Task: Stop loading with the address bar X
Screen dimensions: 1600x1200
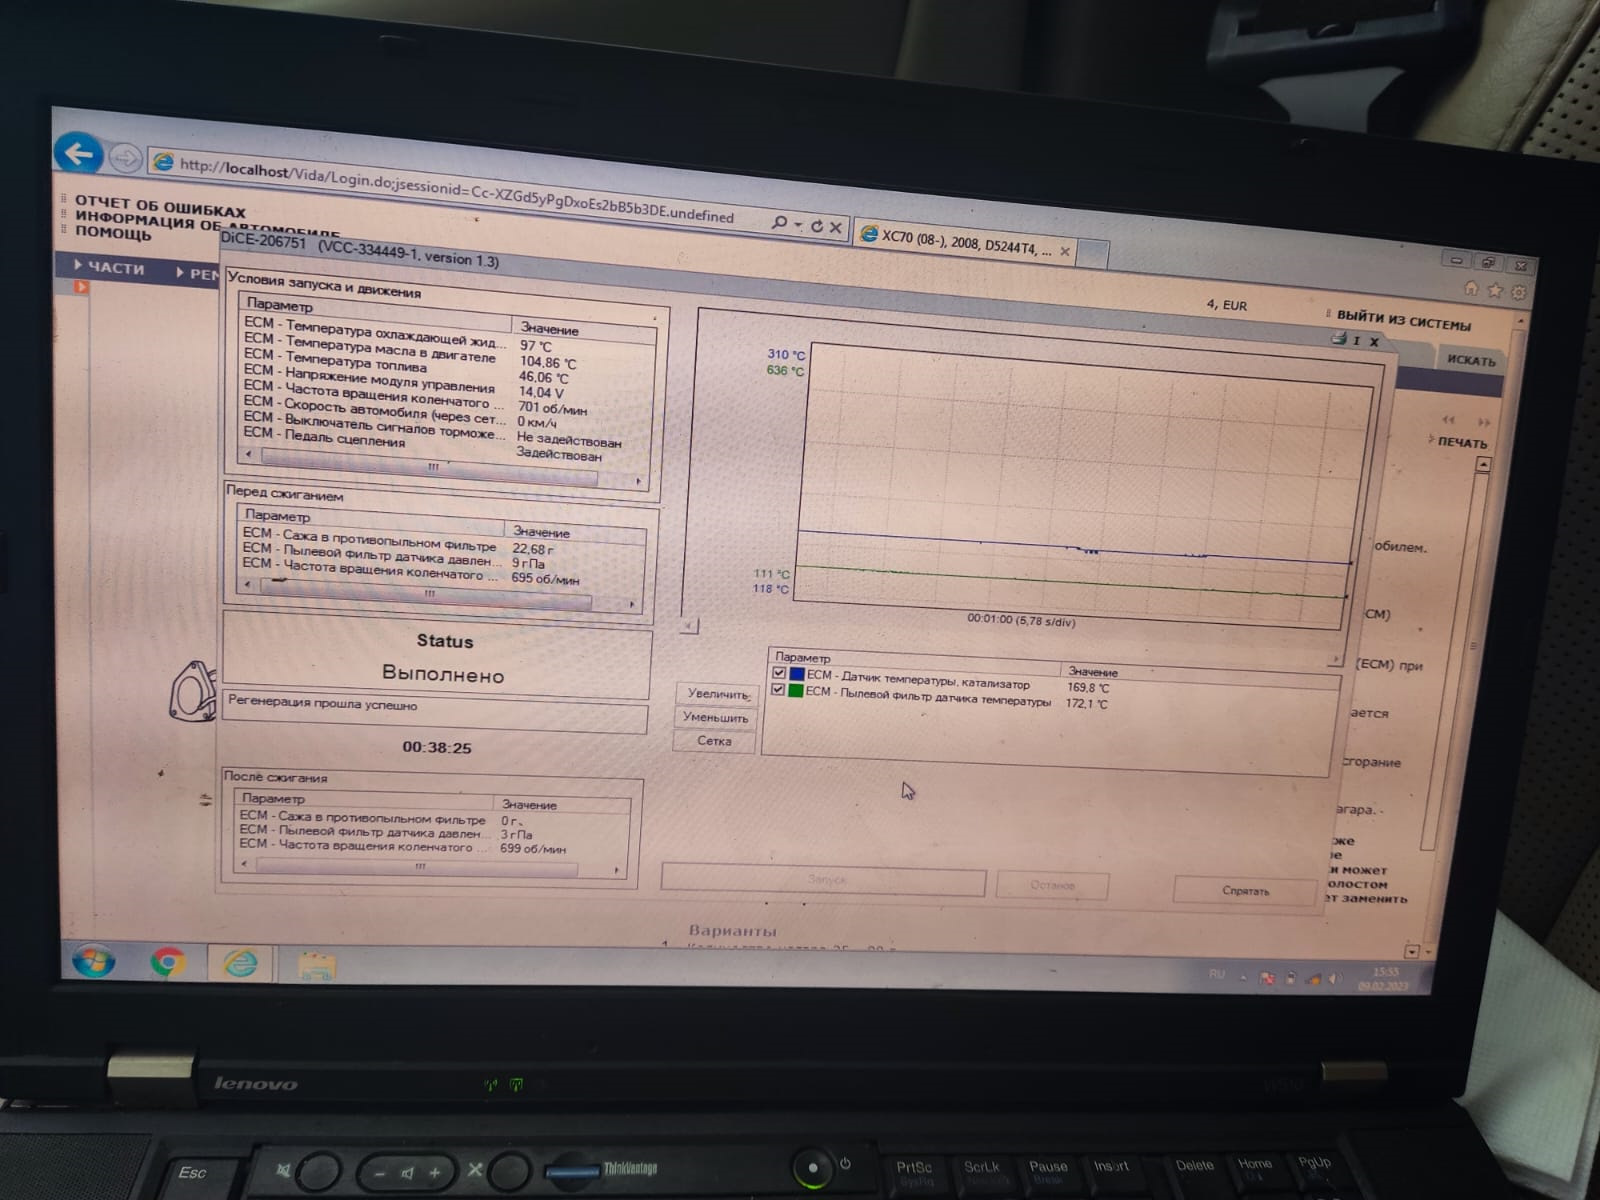Action: (835, 228)
